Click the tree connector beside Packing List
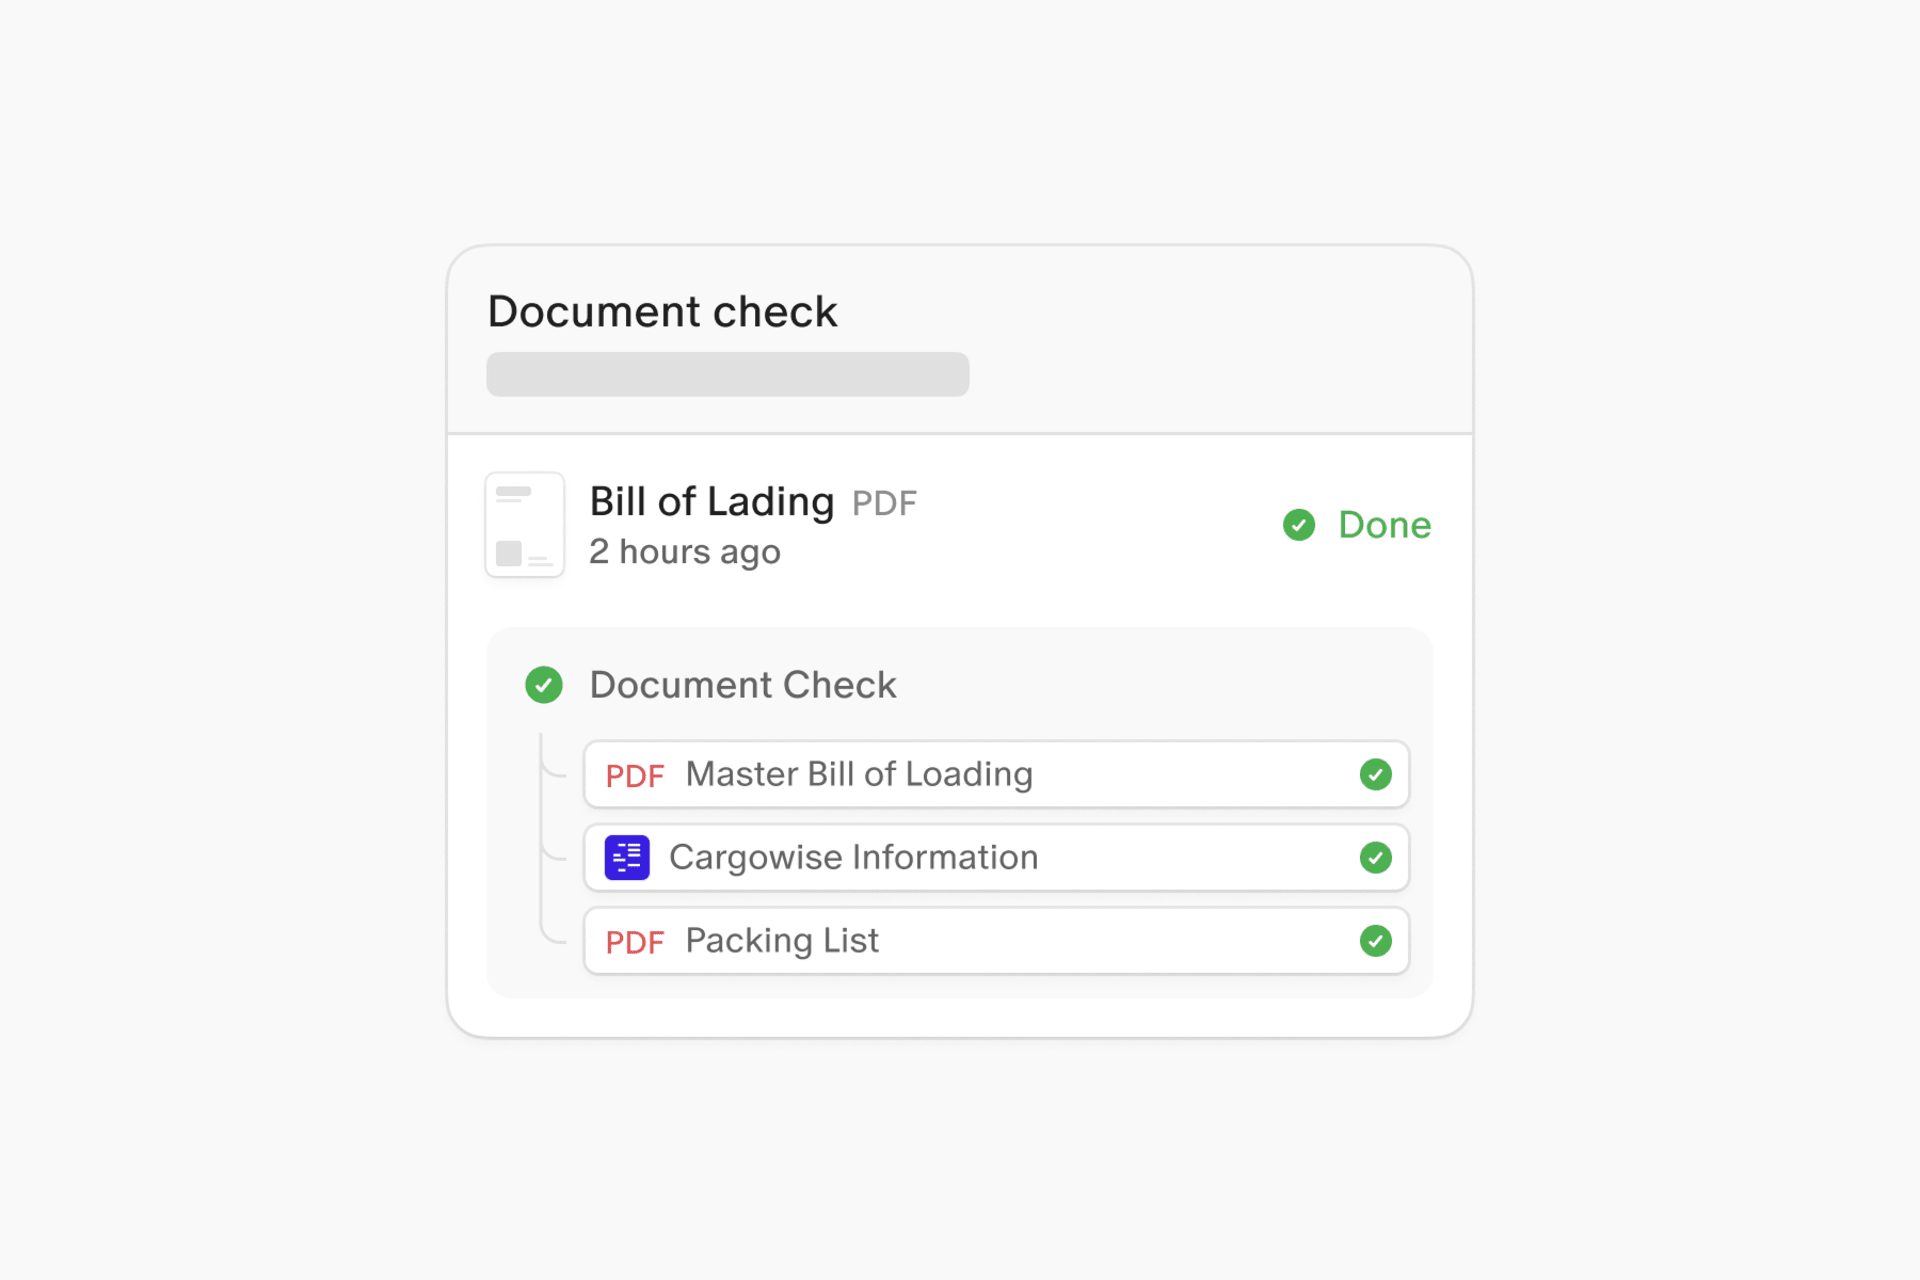1920x1280 pixels. pyautogui.click(x=551, y=934)
